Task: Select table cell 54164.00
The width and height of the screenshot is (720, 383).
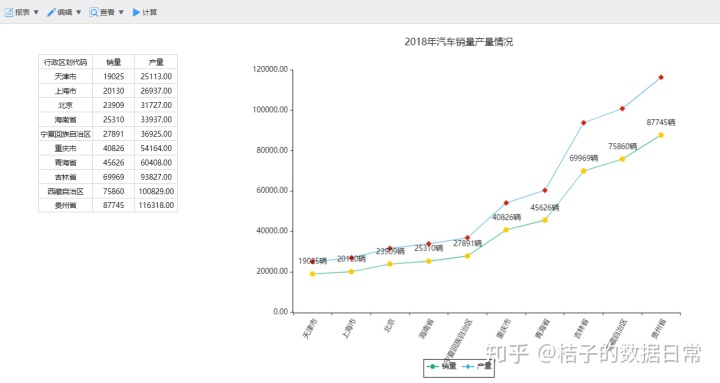Action: point(156,148)
